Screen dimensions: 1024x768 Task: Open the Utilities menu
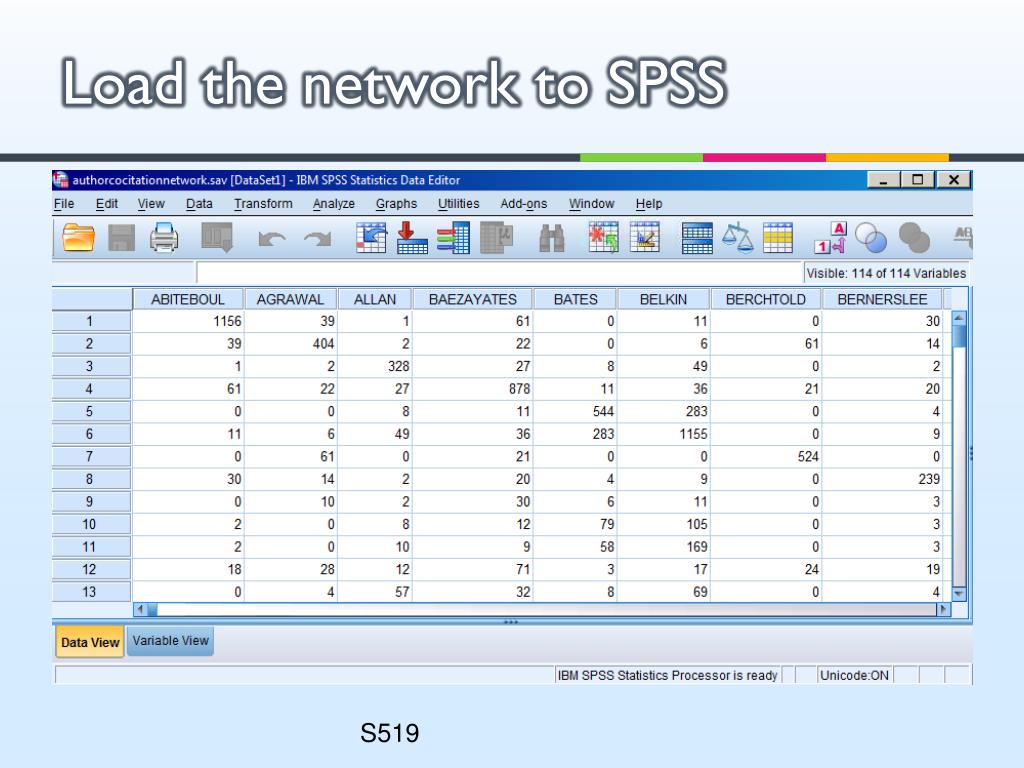click(458, 204)
